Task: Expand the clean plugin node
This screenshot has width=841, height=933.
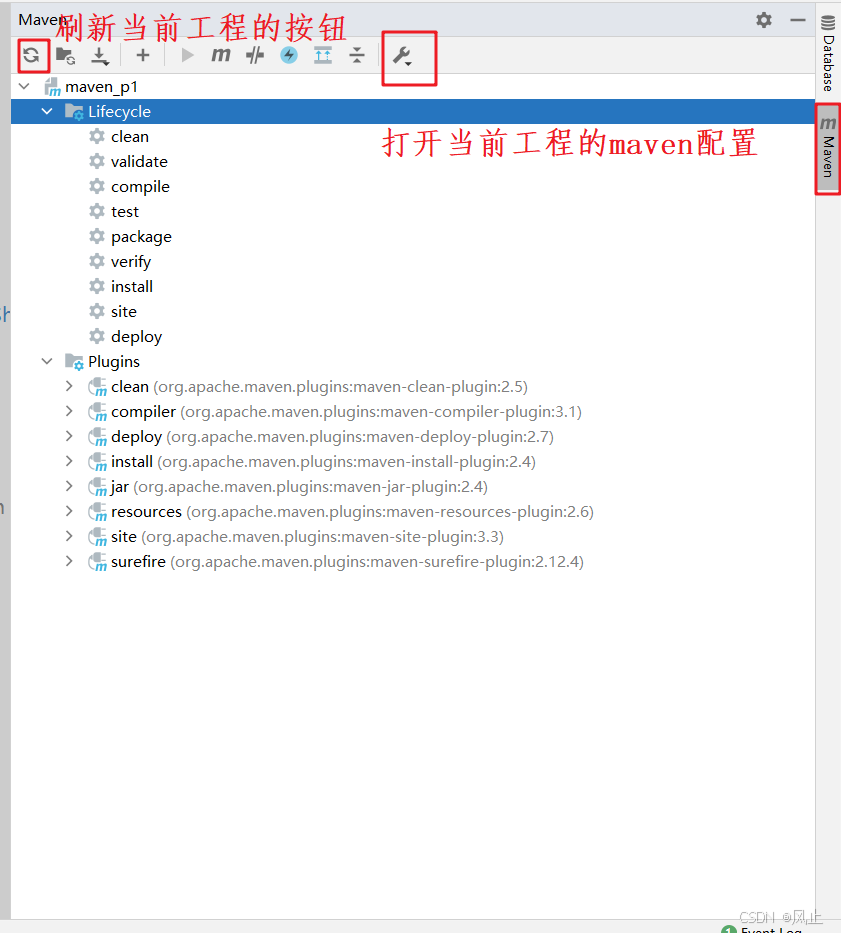Action: click(x=70, y=386)
